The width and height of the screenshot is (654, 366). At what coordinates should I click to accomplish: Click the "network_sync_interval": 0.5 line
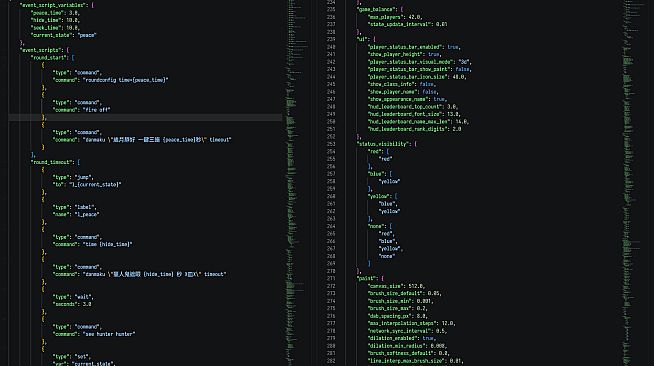[407, 331]
